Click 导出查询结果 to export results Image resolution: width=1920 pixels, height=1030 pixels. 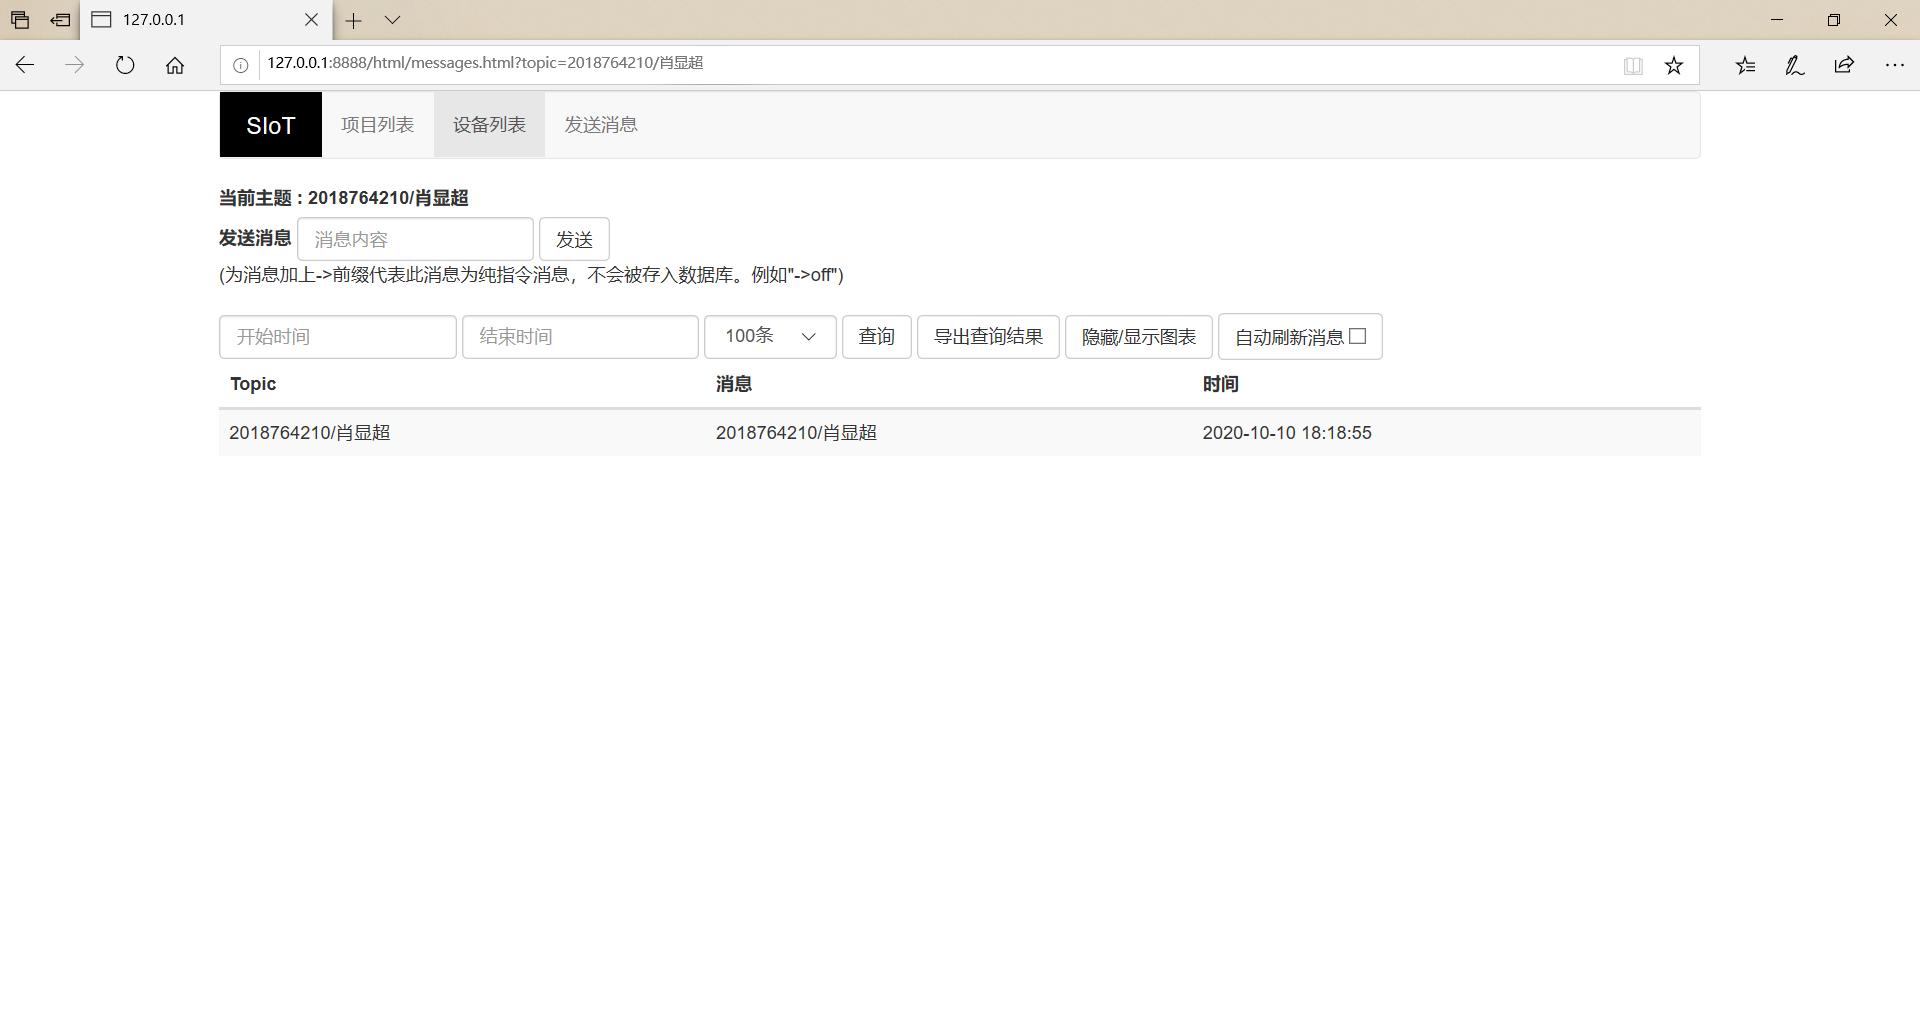click(x=987, y=336)
